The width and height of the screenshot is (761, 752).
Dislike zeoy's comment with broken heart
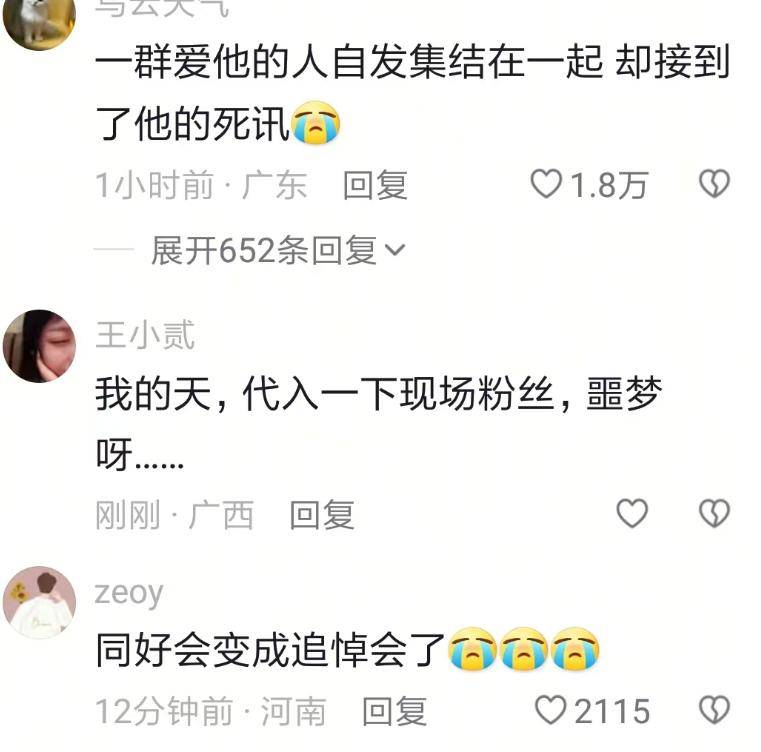(x=714, y=710)
